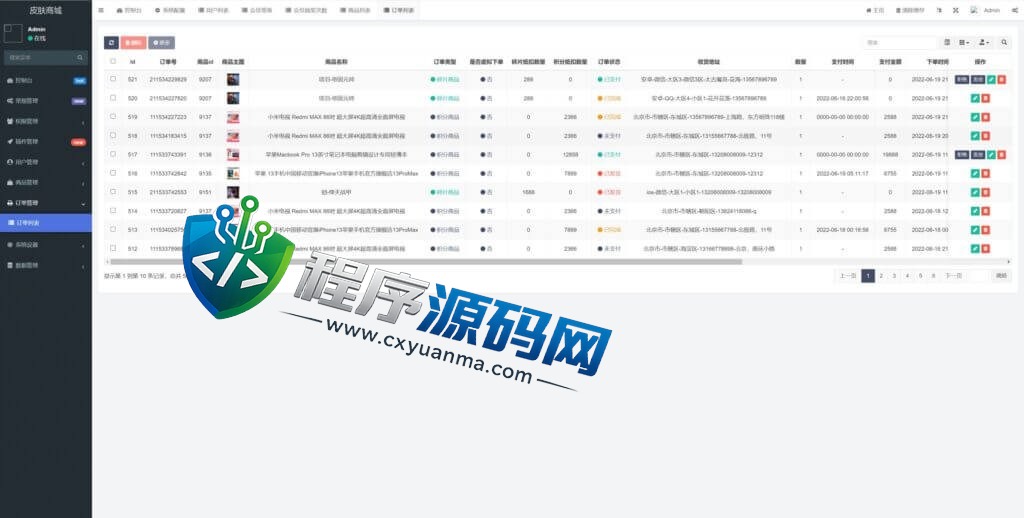
Task: Delete order row 520 with red trash icon
Action: pyautogui.click(x=985, y=98)
